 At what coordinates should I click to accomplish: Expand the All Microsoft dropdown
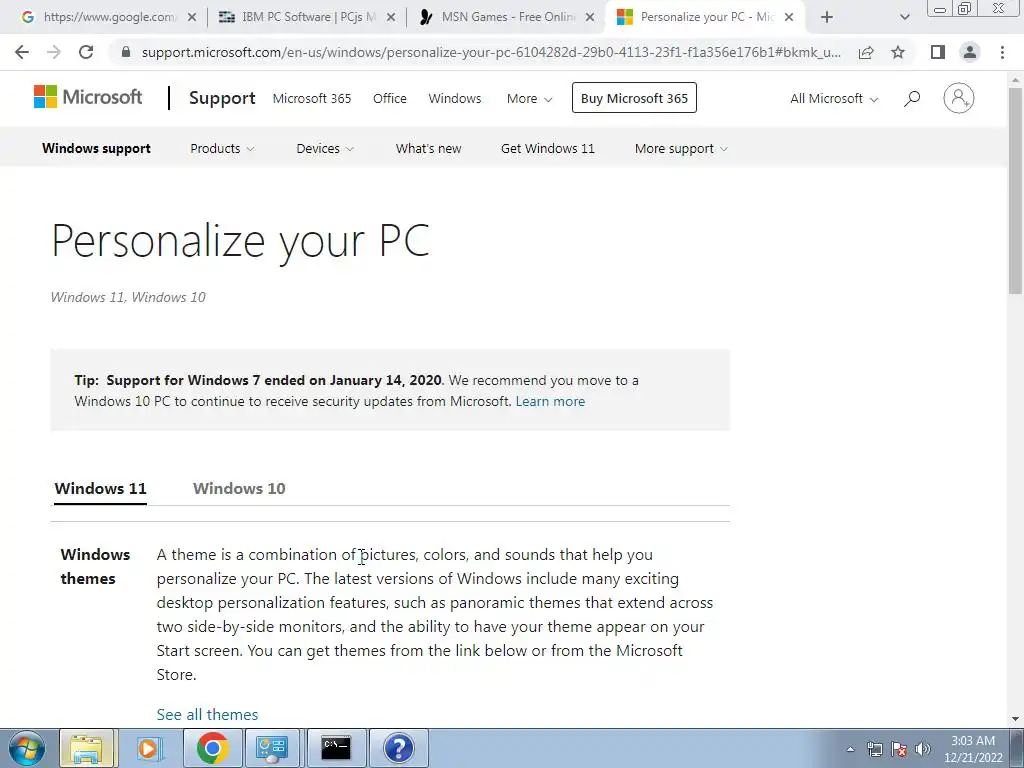click(x=834, y=99)
